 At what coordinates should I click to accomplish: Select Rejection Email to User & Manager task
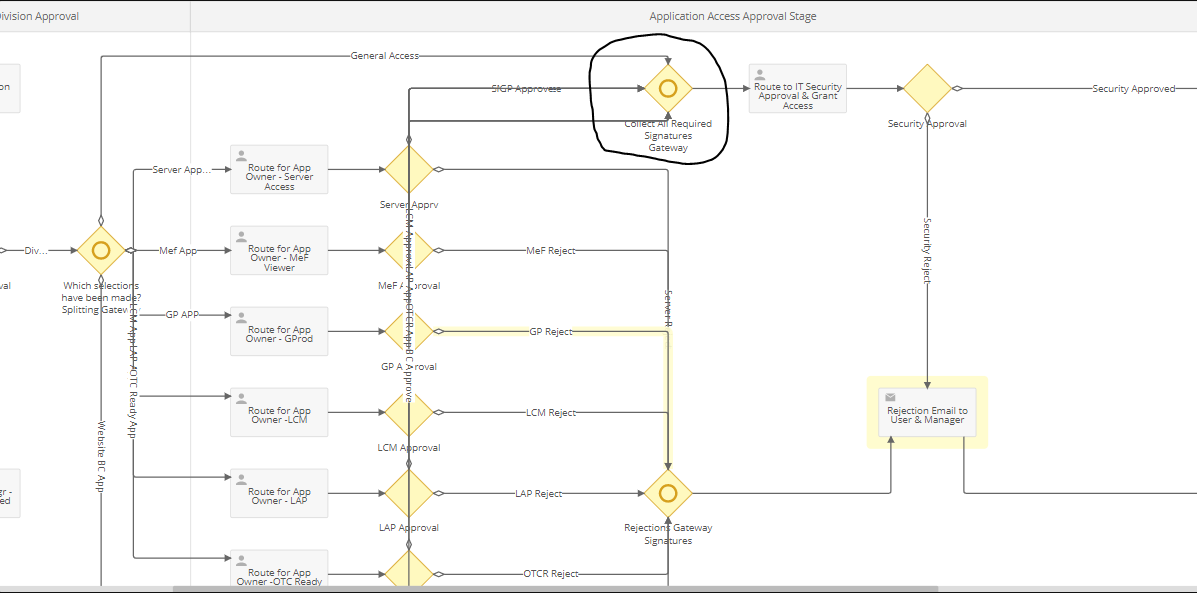point(928,412)
